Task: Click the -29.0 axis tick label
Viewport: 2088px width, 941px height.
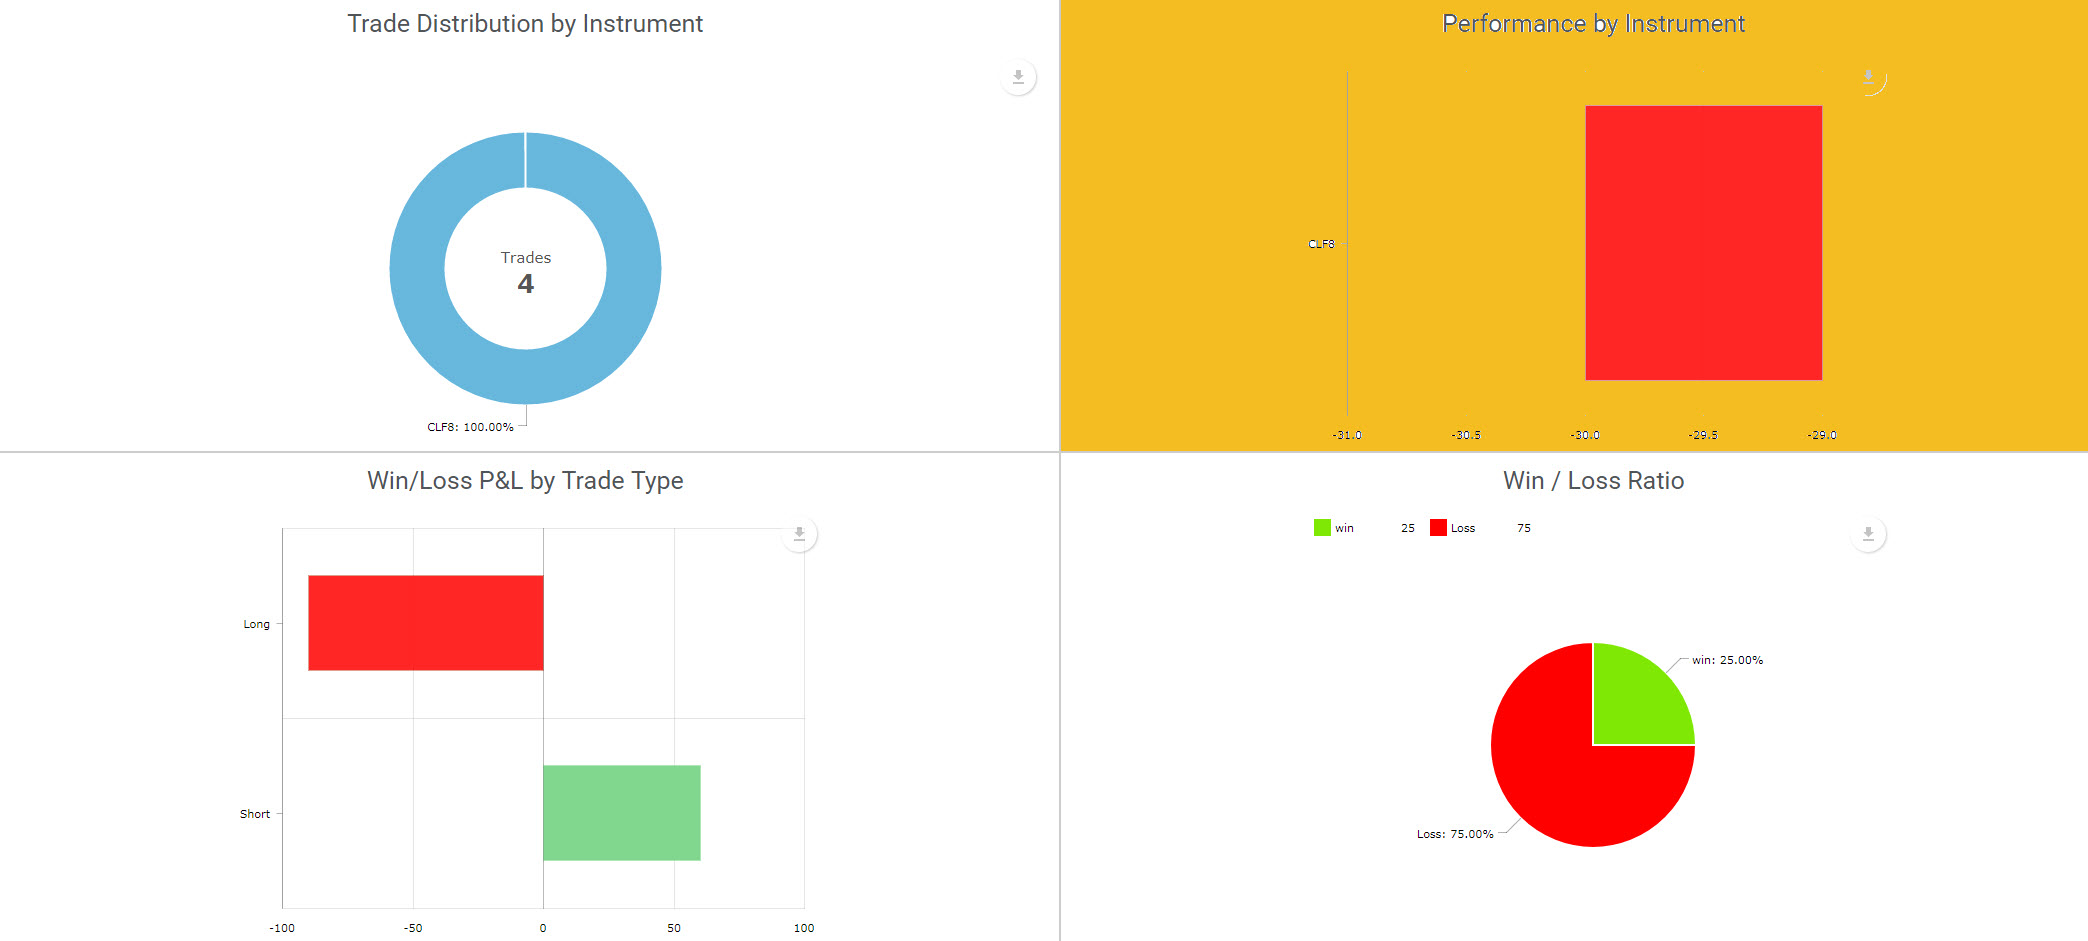Action: pos(1822,435)
